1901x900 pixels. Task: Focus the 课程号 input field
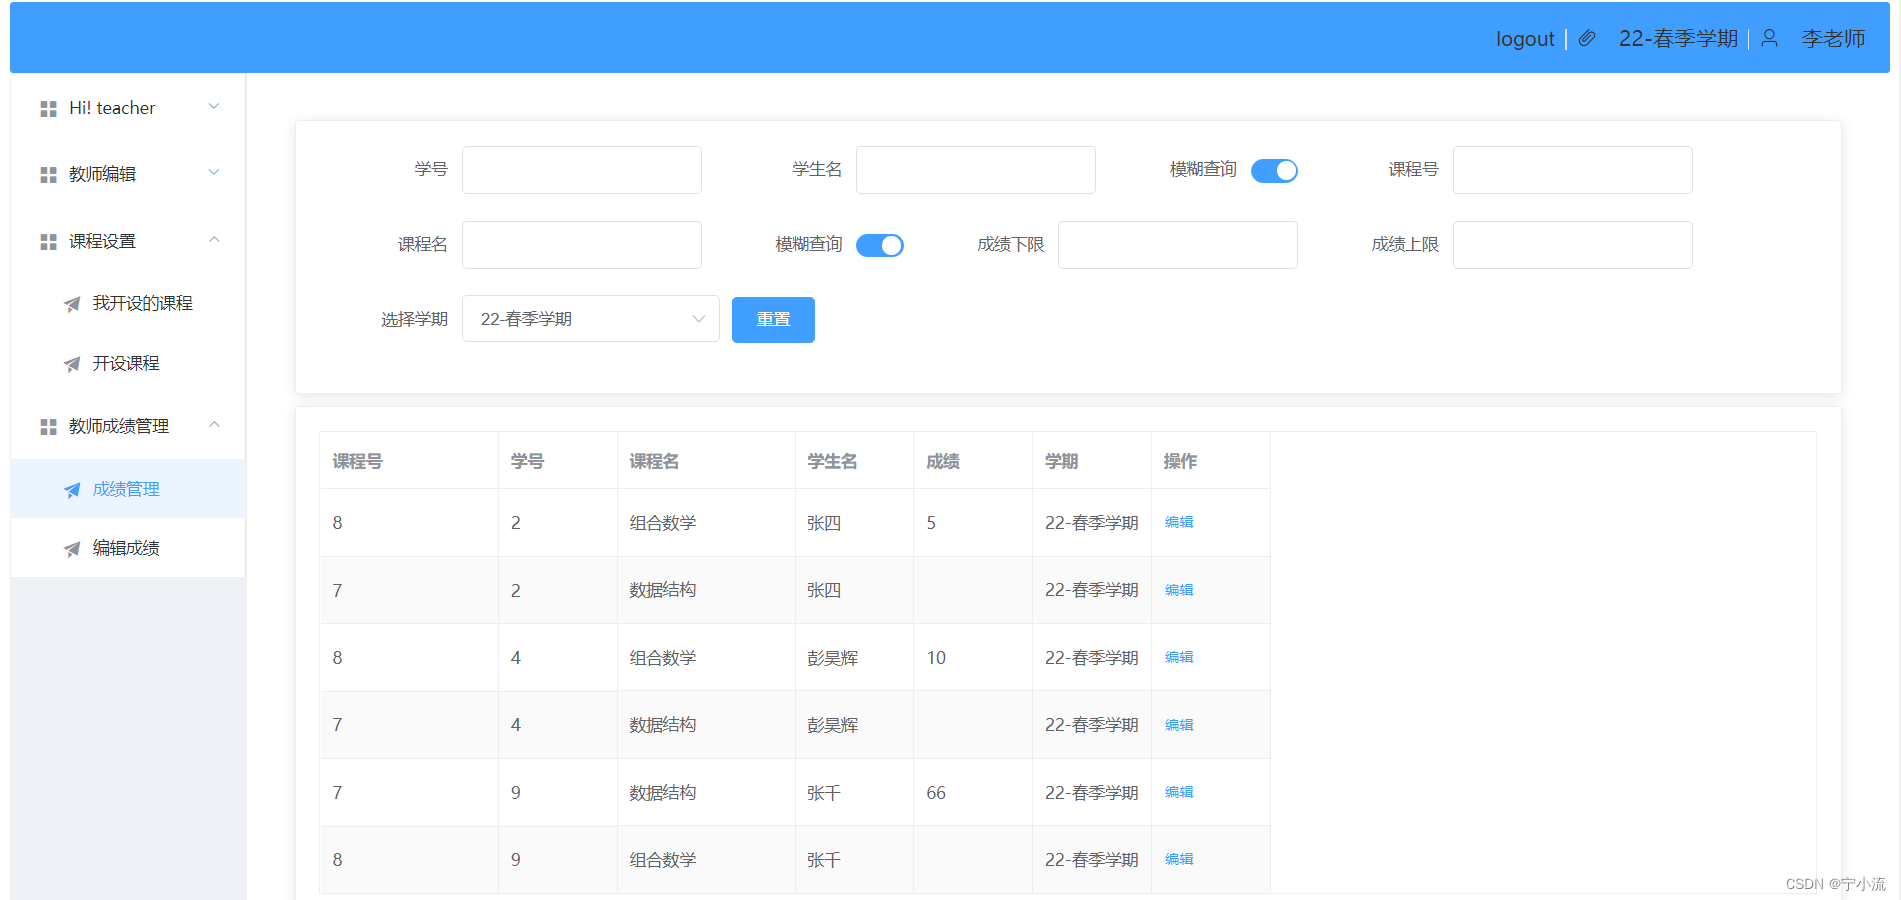[x=1573, y=170]
